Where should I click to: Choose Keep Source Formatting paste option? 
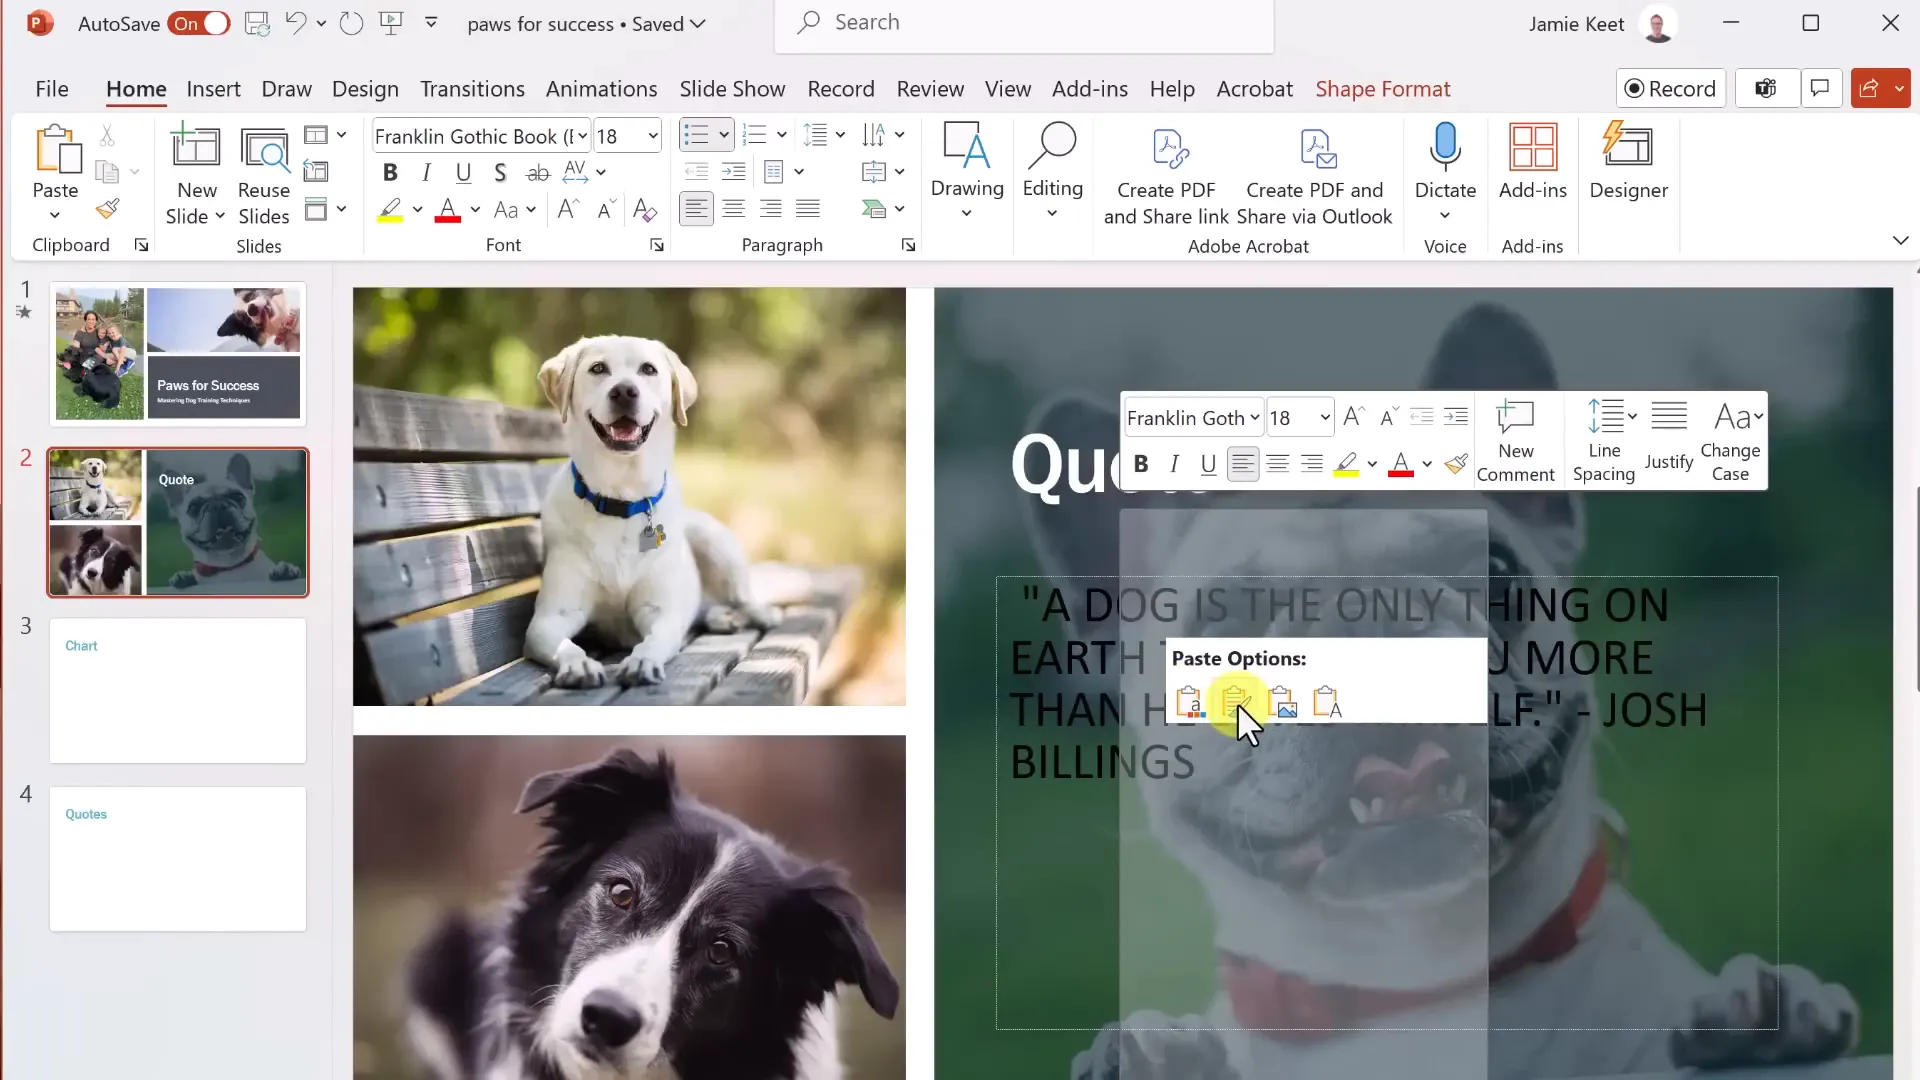coord(1235,702)
